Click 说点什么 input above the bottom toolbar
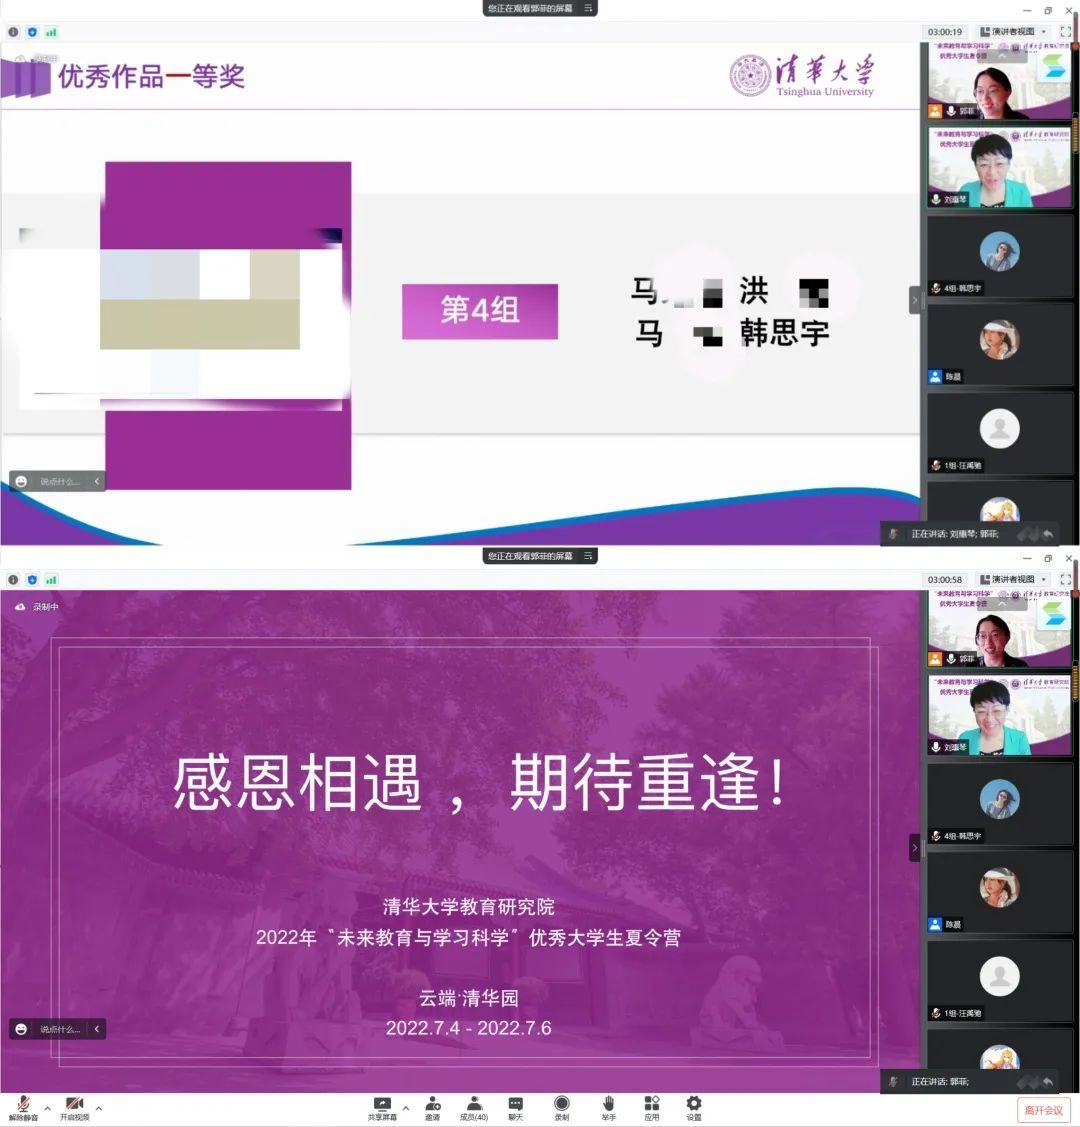This screenshot has width=1080, height=1127. tap(59, 1029)
